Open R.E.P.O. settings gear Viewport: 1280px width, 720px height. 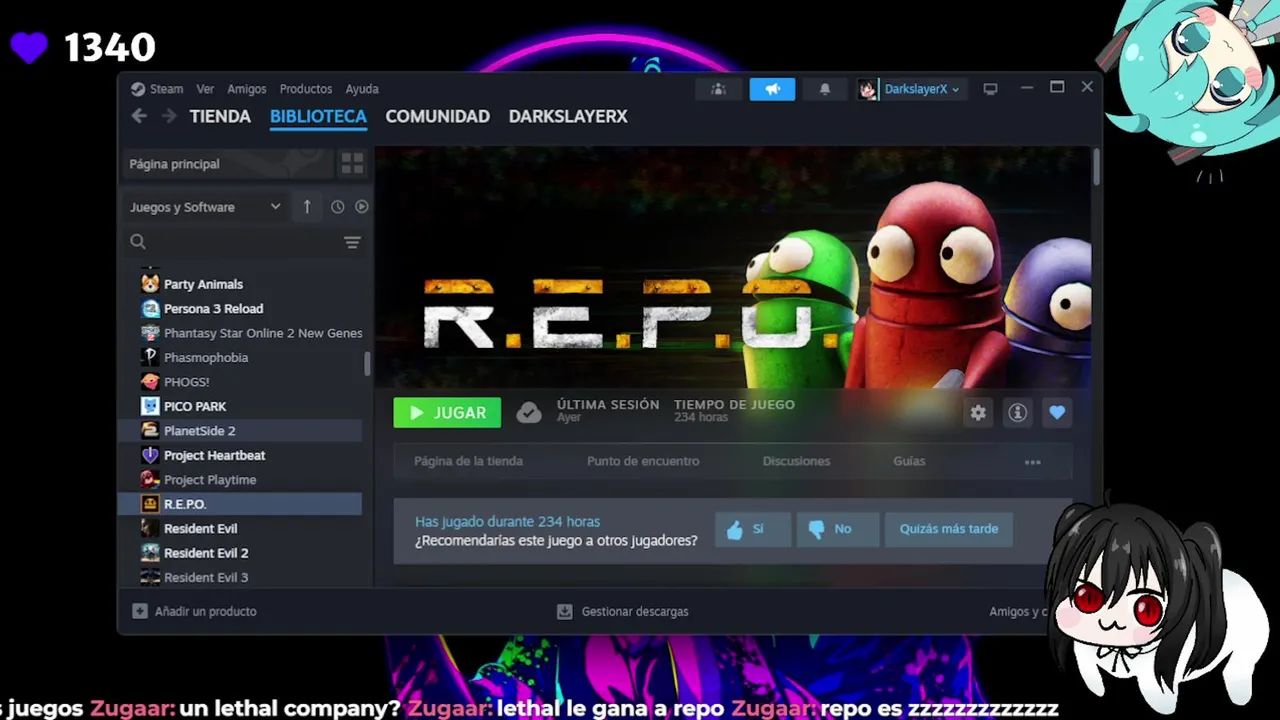pos(978,413)
